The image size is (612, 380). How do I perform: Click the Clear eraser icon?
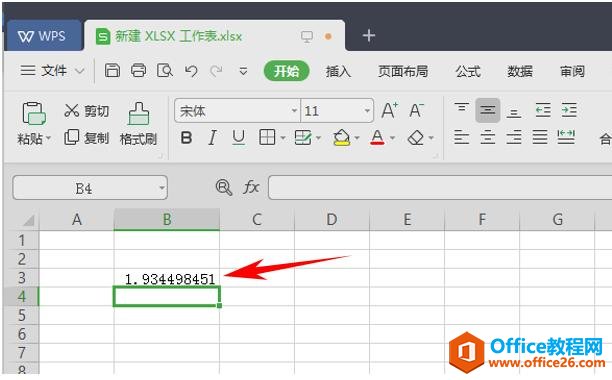click(x=415, y=137)
